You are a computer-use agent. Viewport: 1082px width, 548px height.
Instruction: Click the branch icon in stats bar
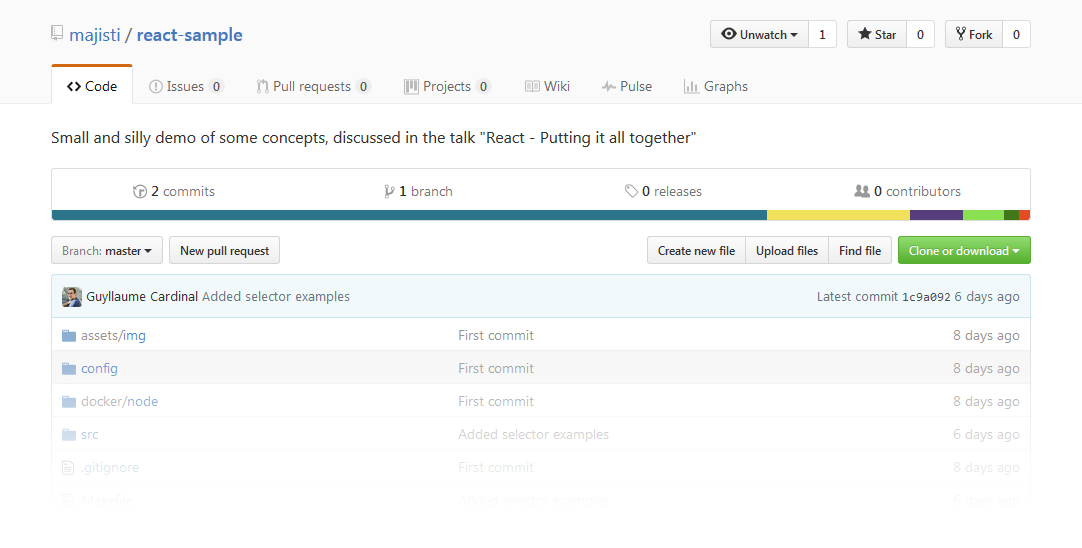pos(389,191)
